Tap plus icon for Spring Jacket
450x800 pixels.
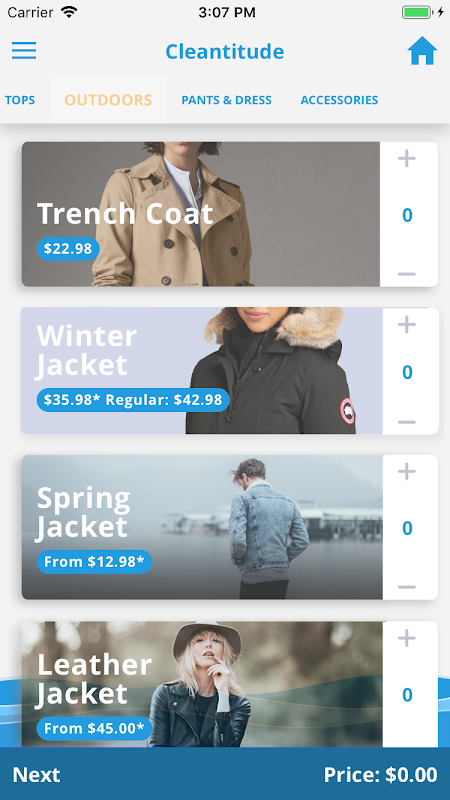coord(407,471)
